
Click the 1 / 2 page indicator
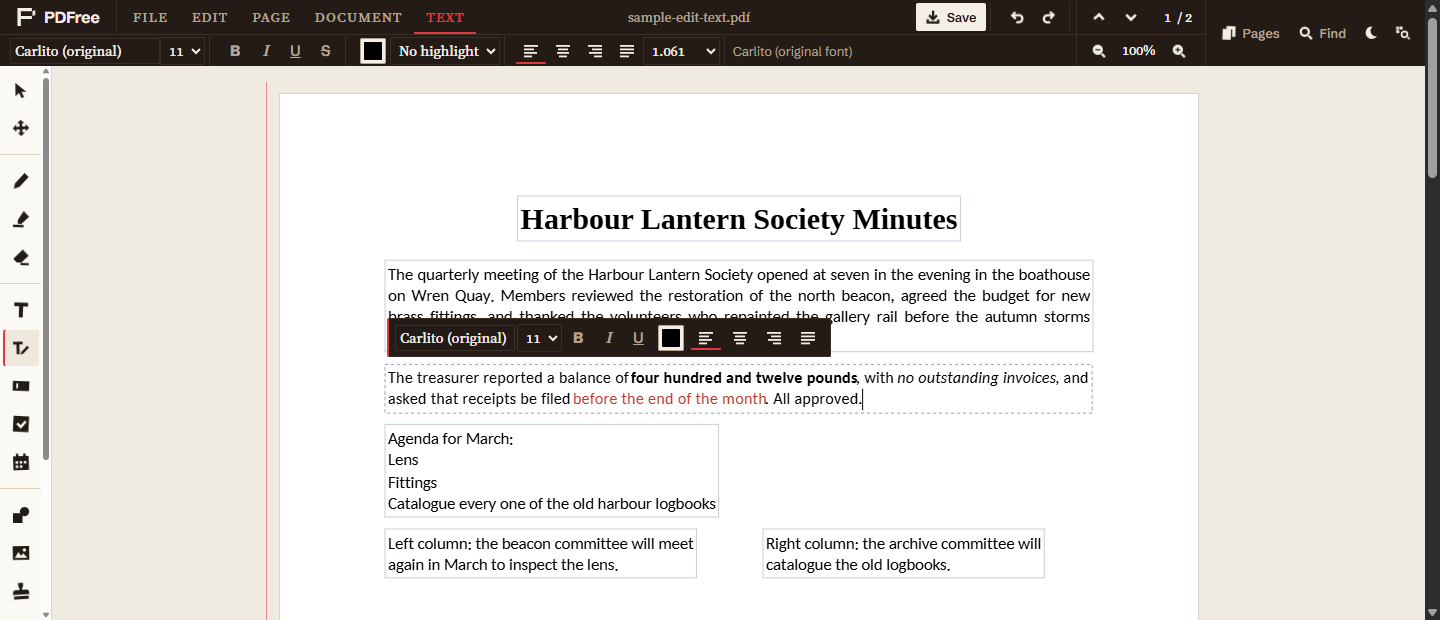click(1178, 18)
